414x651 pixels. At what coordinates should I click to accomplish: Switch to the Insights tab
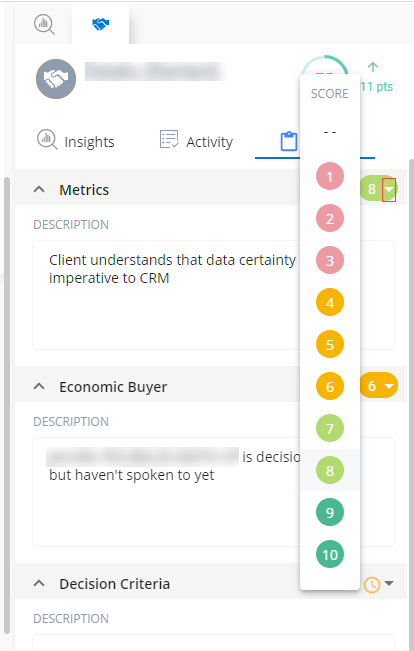(76, 141)
